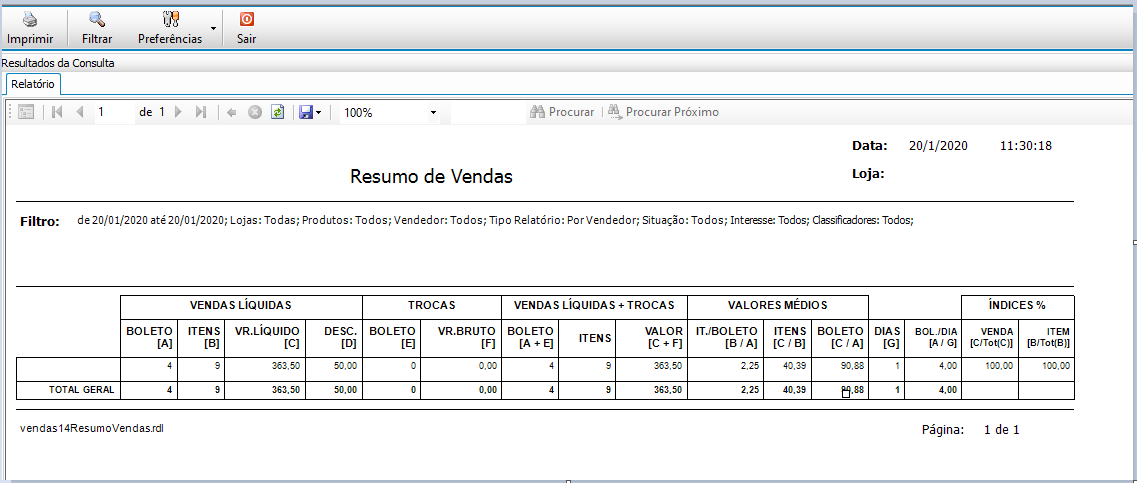Click the export save disk icon
1137x483 pixels.
point(306,112)
